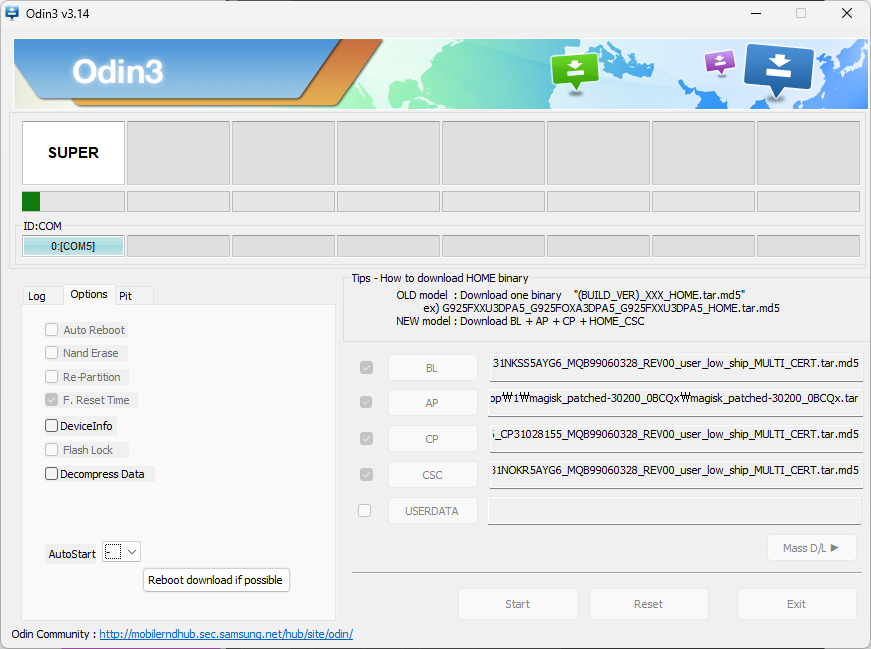Toggle the Auto Reboot checkbox
Viewport: 871px width, 649px height.
tap(52, 330)
